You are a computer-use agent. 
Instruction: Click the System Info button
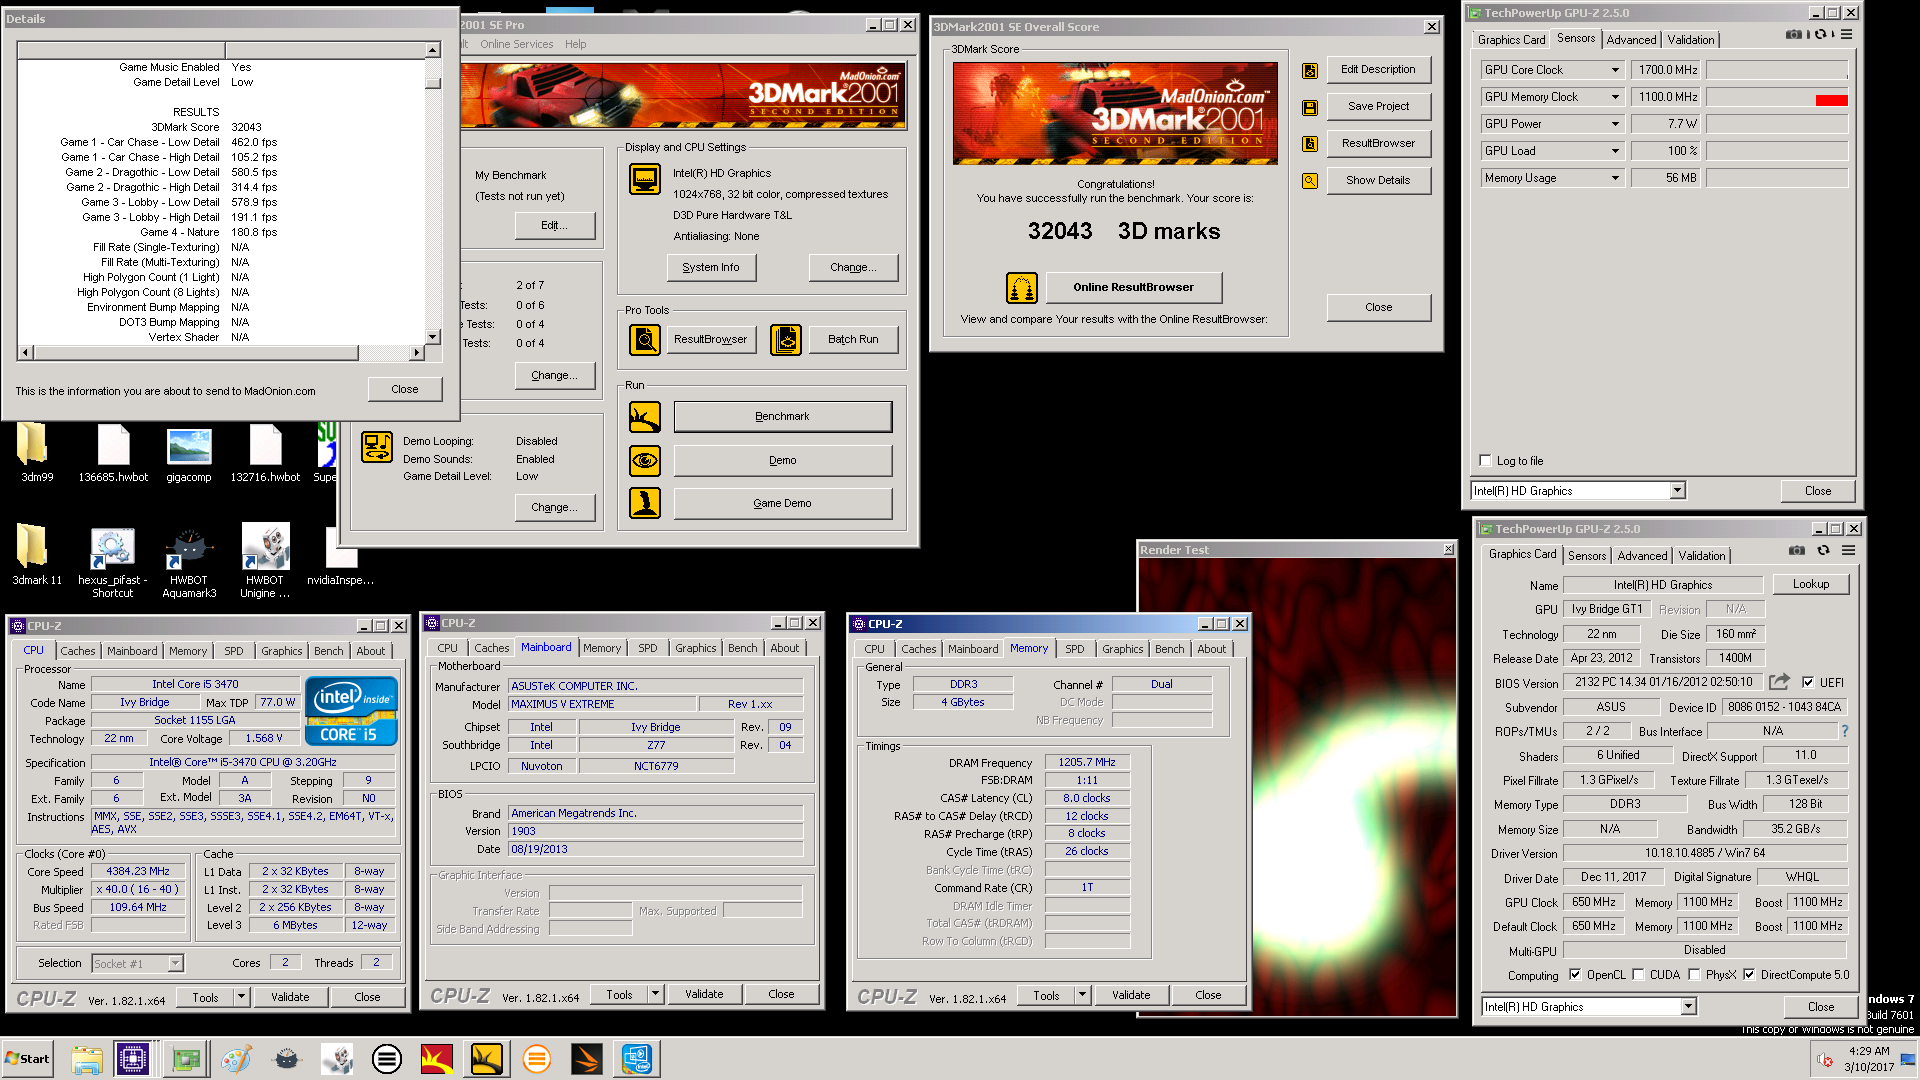(x=711, y=268)
